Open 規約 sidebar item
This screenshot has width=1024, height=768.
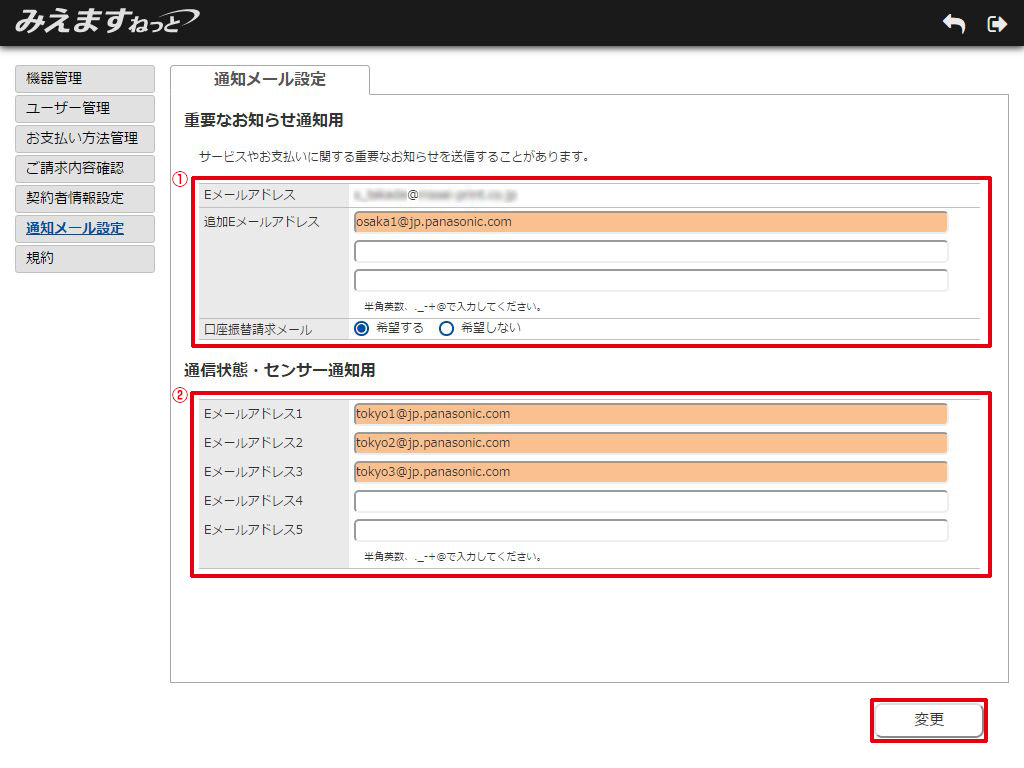pyautogui.click(x=85, y=258)
